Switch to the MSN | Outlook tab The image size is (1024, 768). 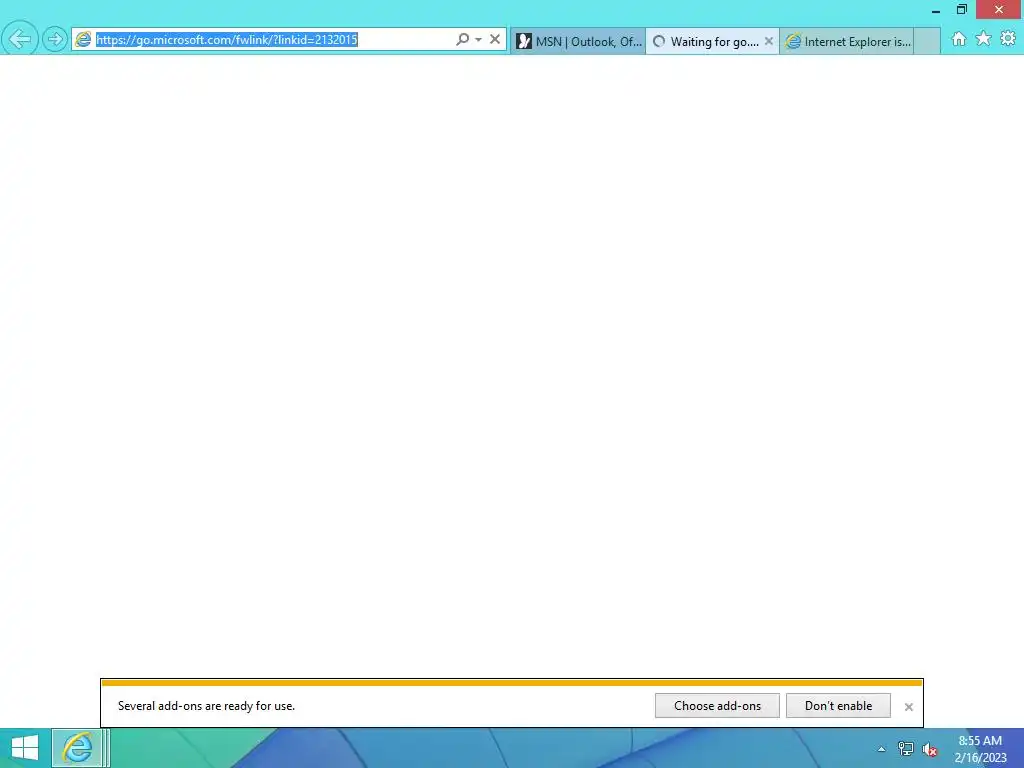pos(579,42)
